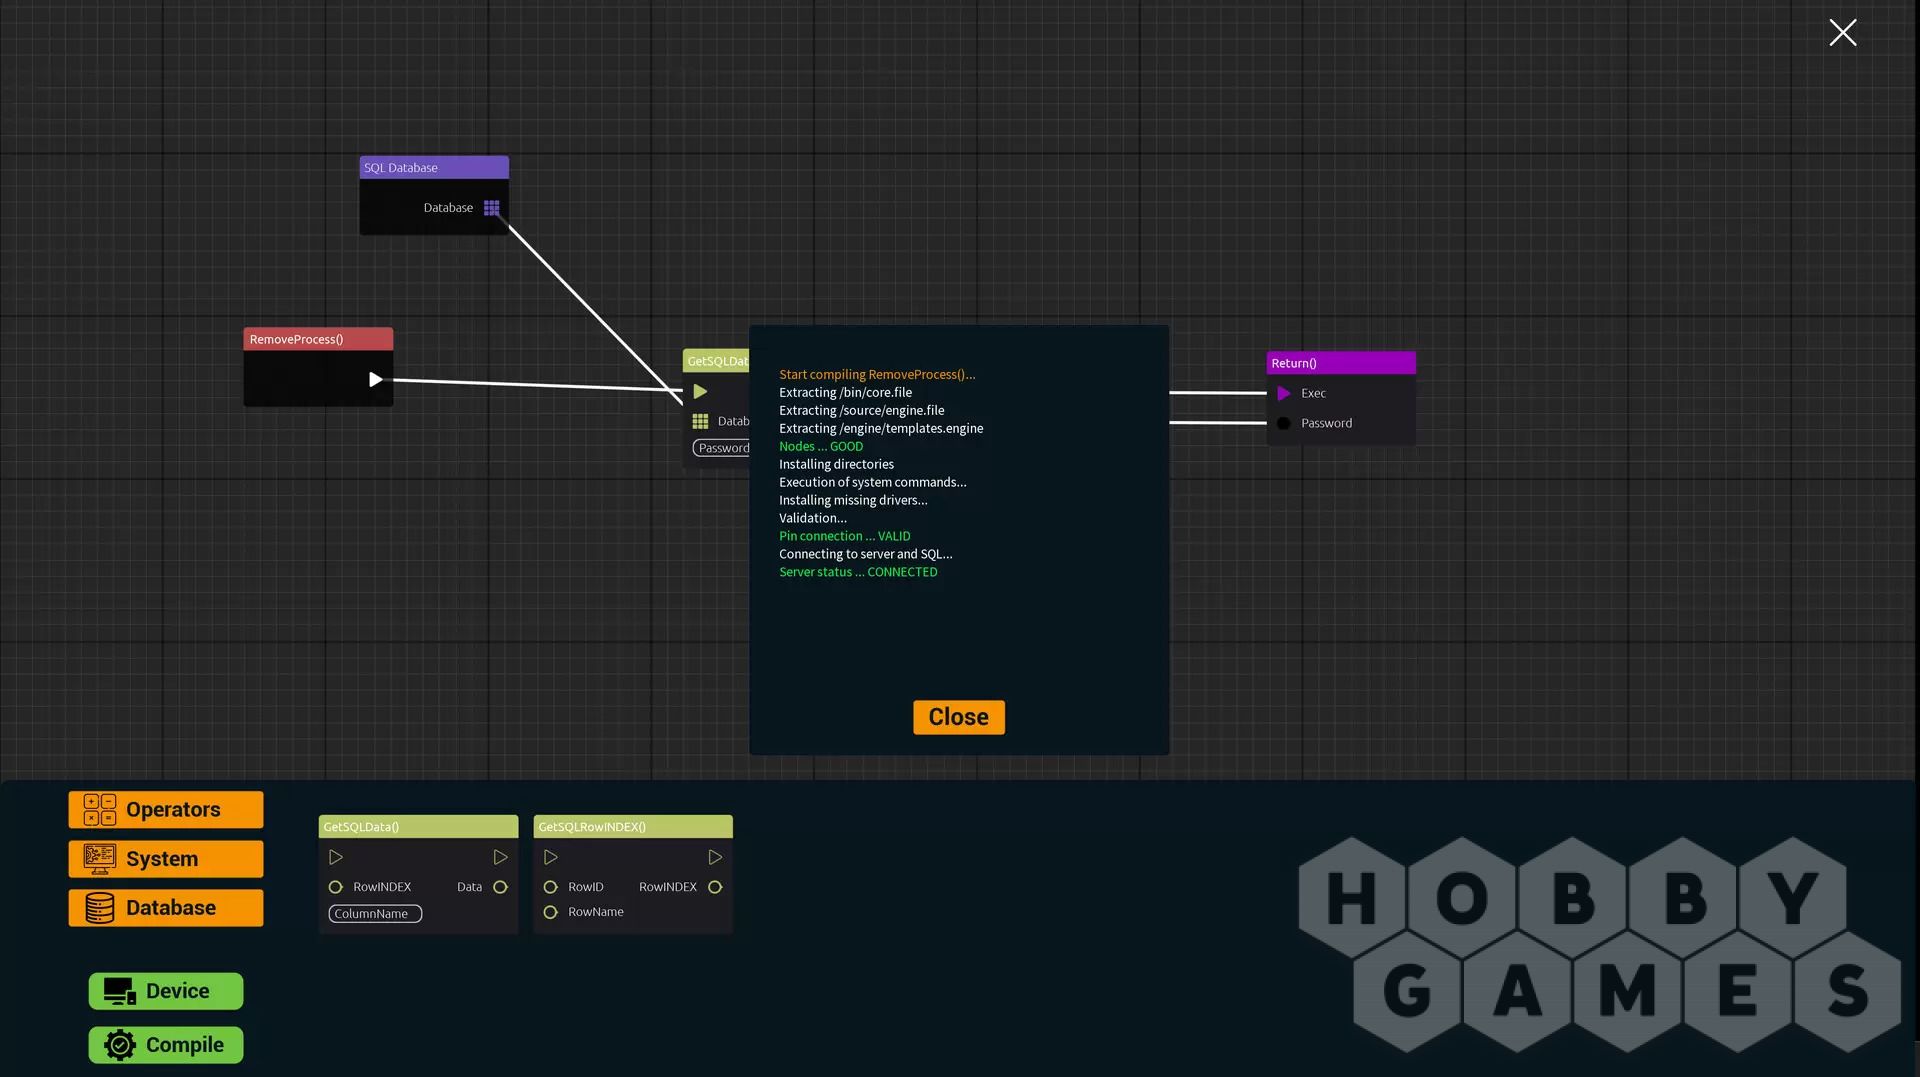Click the 'Extracting /source/engine.file' log line
1920x1077 pixels.
tap(861, 411)
